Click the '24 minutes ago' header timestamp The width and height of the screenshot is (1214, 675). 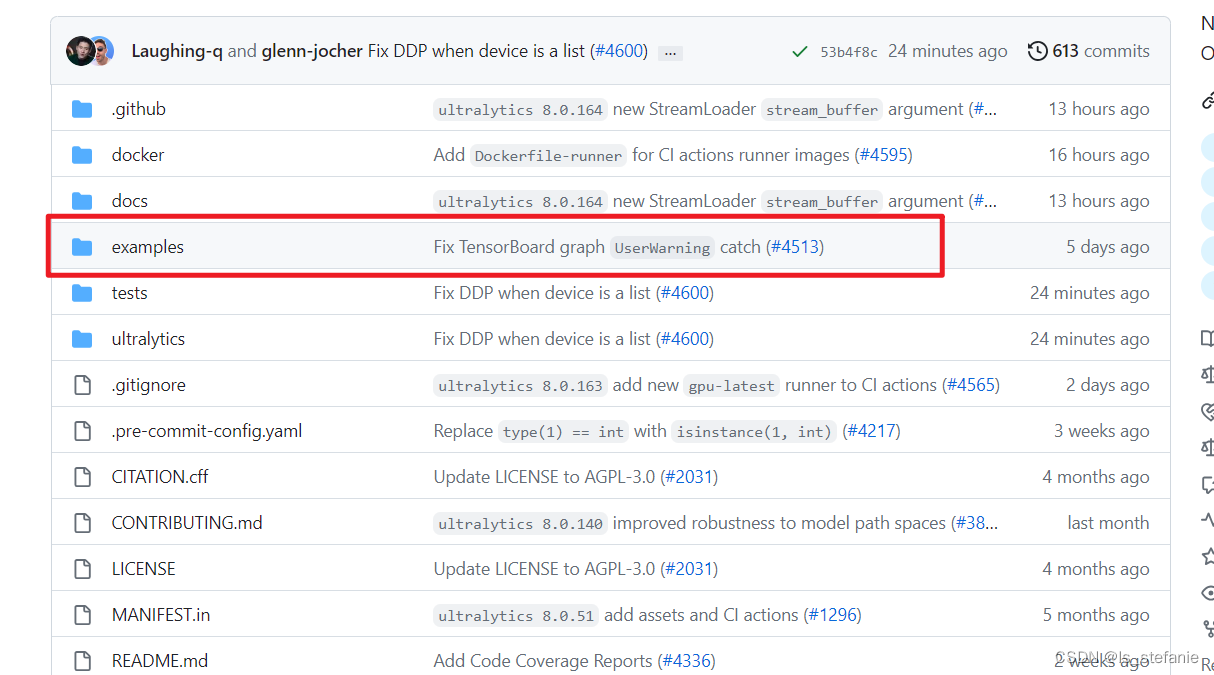[948, 51]
